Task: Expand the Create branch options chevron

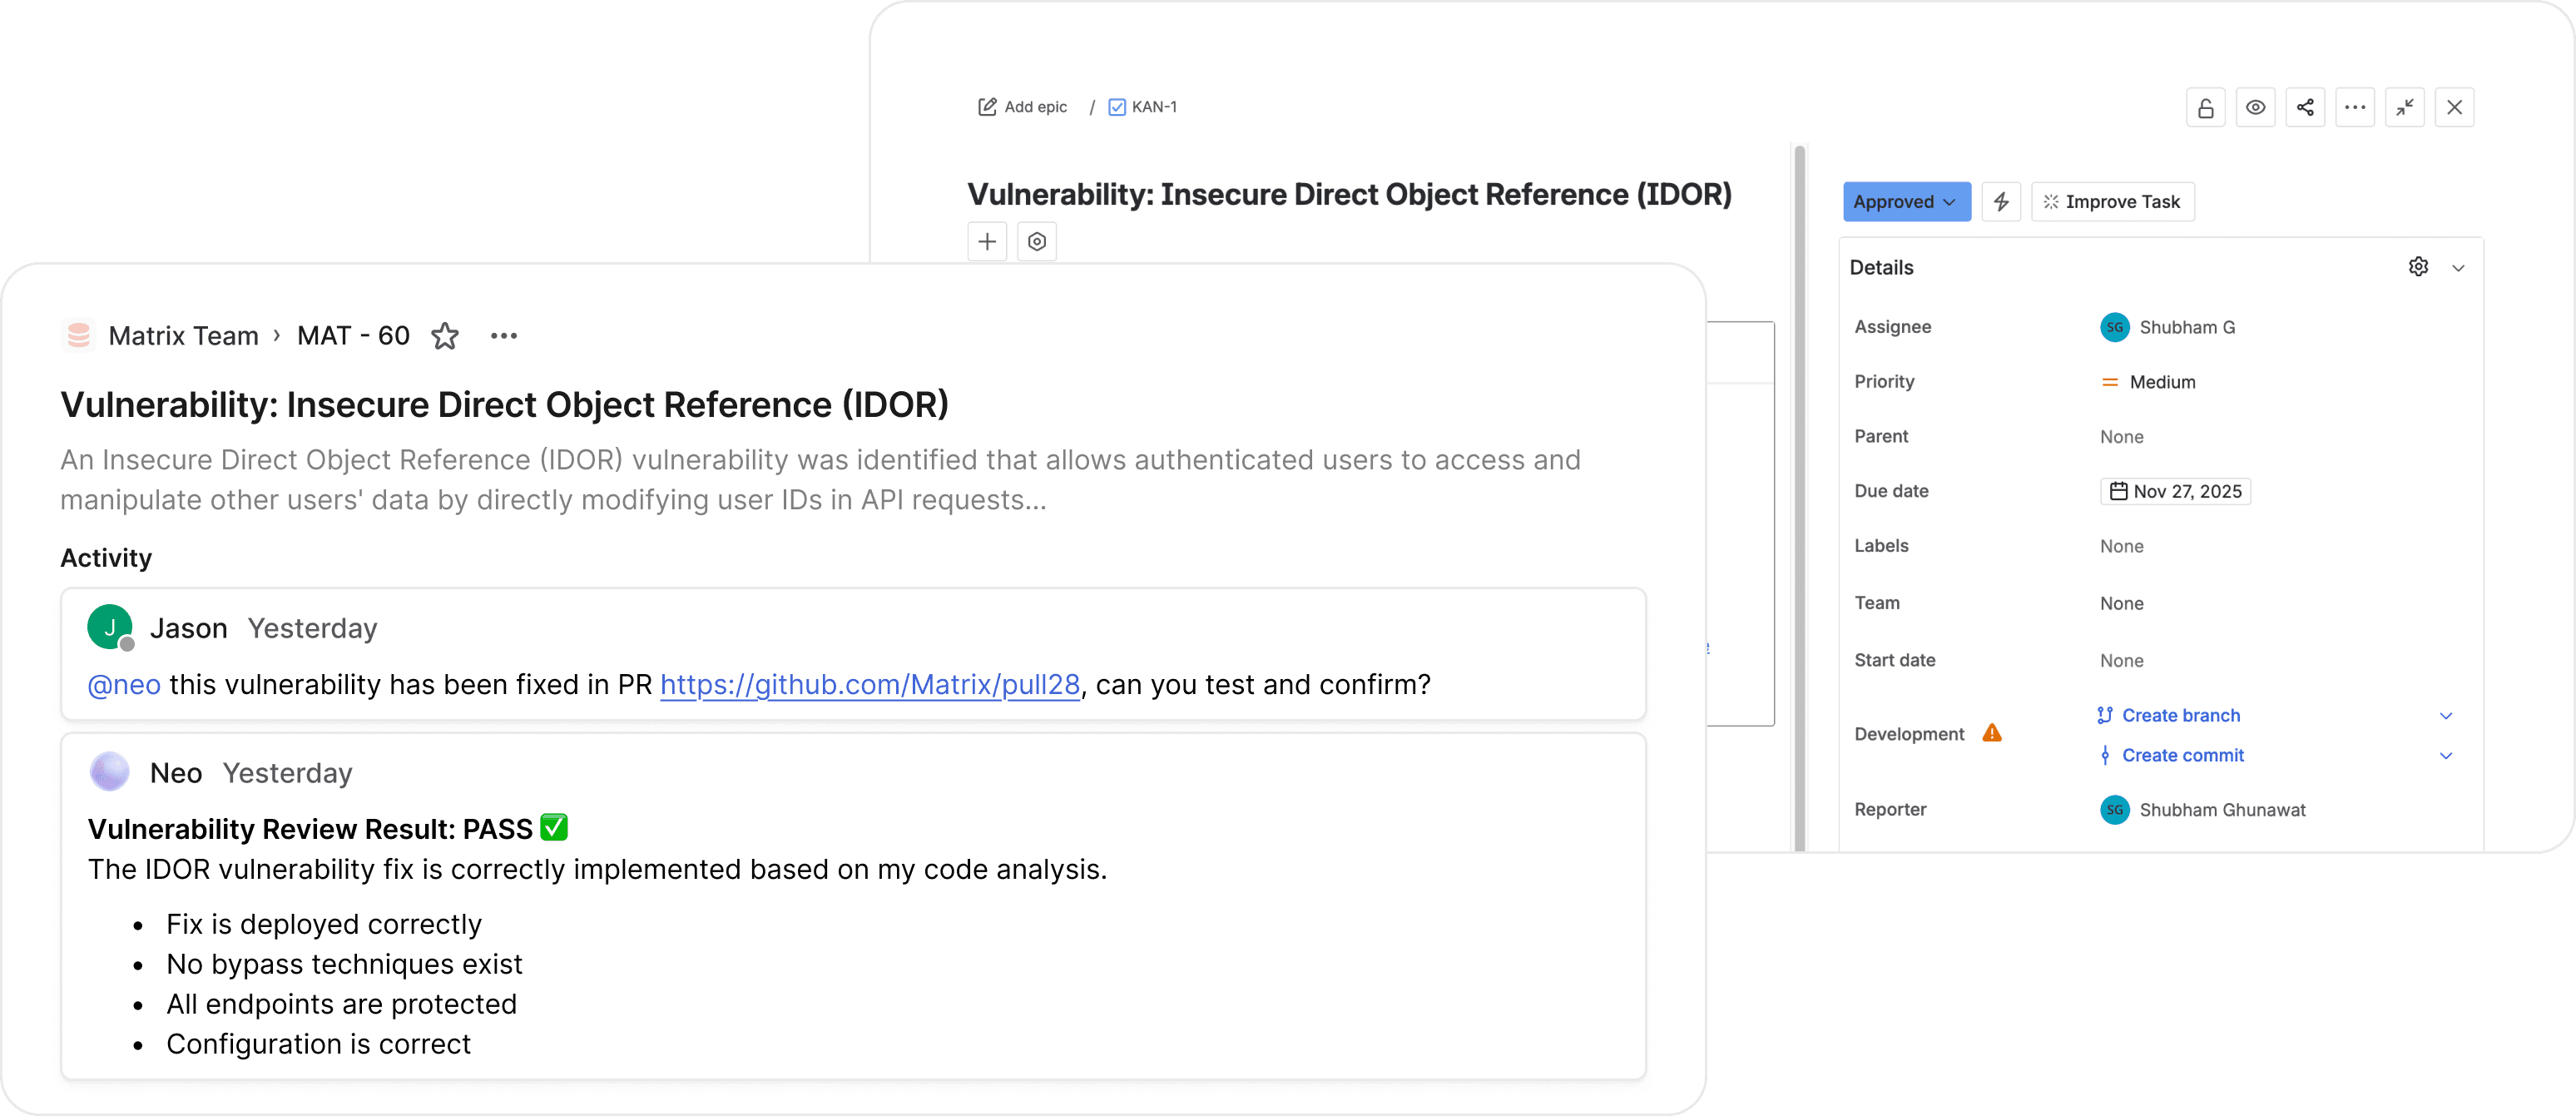Action: pos(2447,715)
